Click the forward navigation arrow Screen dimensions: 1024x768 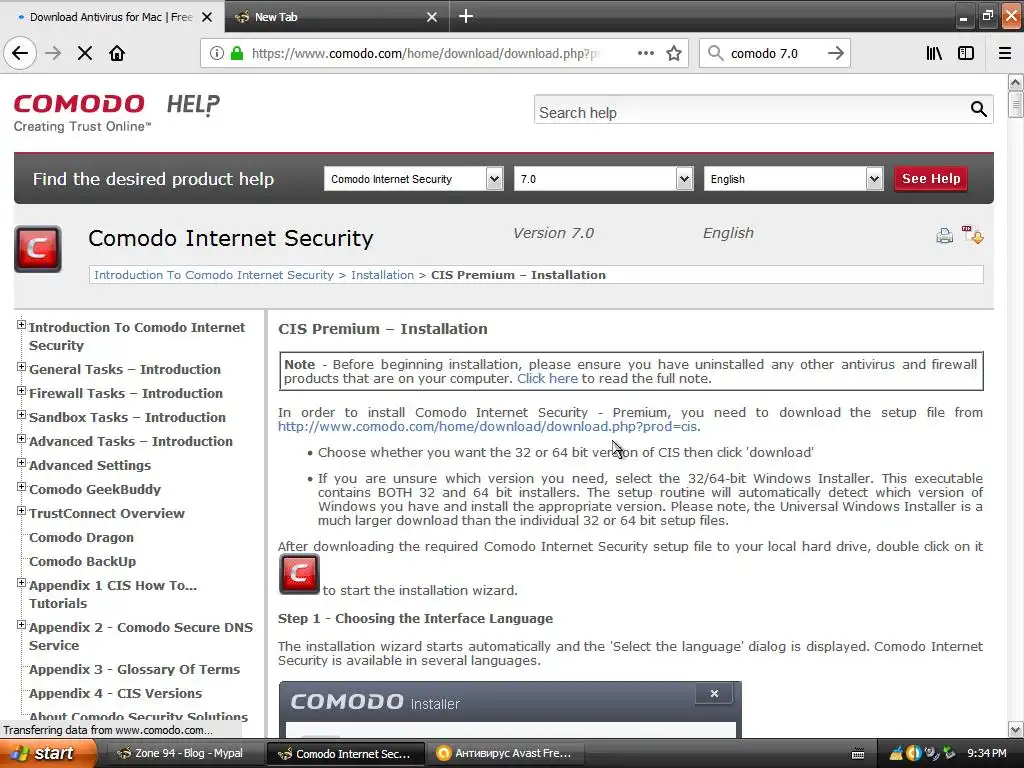(53, 53)
